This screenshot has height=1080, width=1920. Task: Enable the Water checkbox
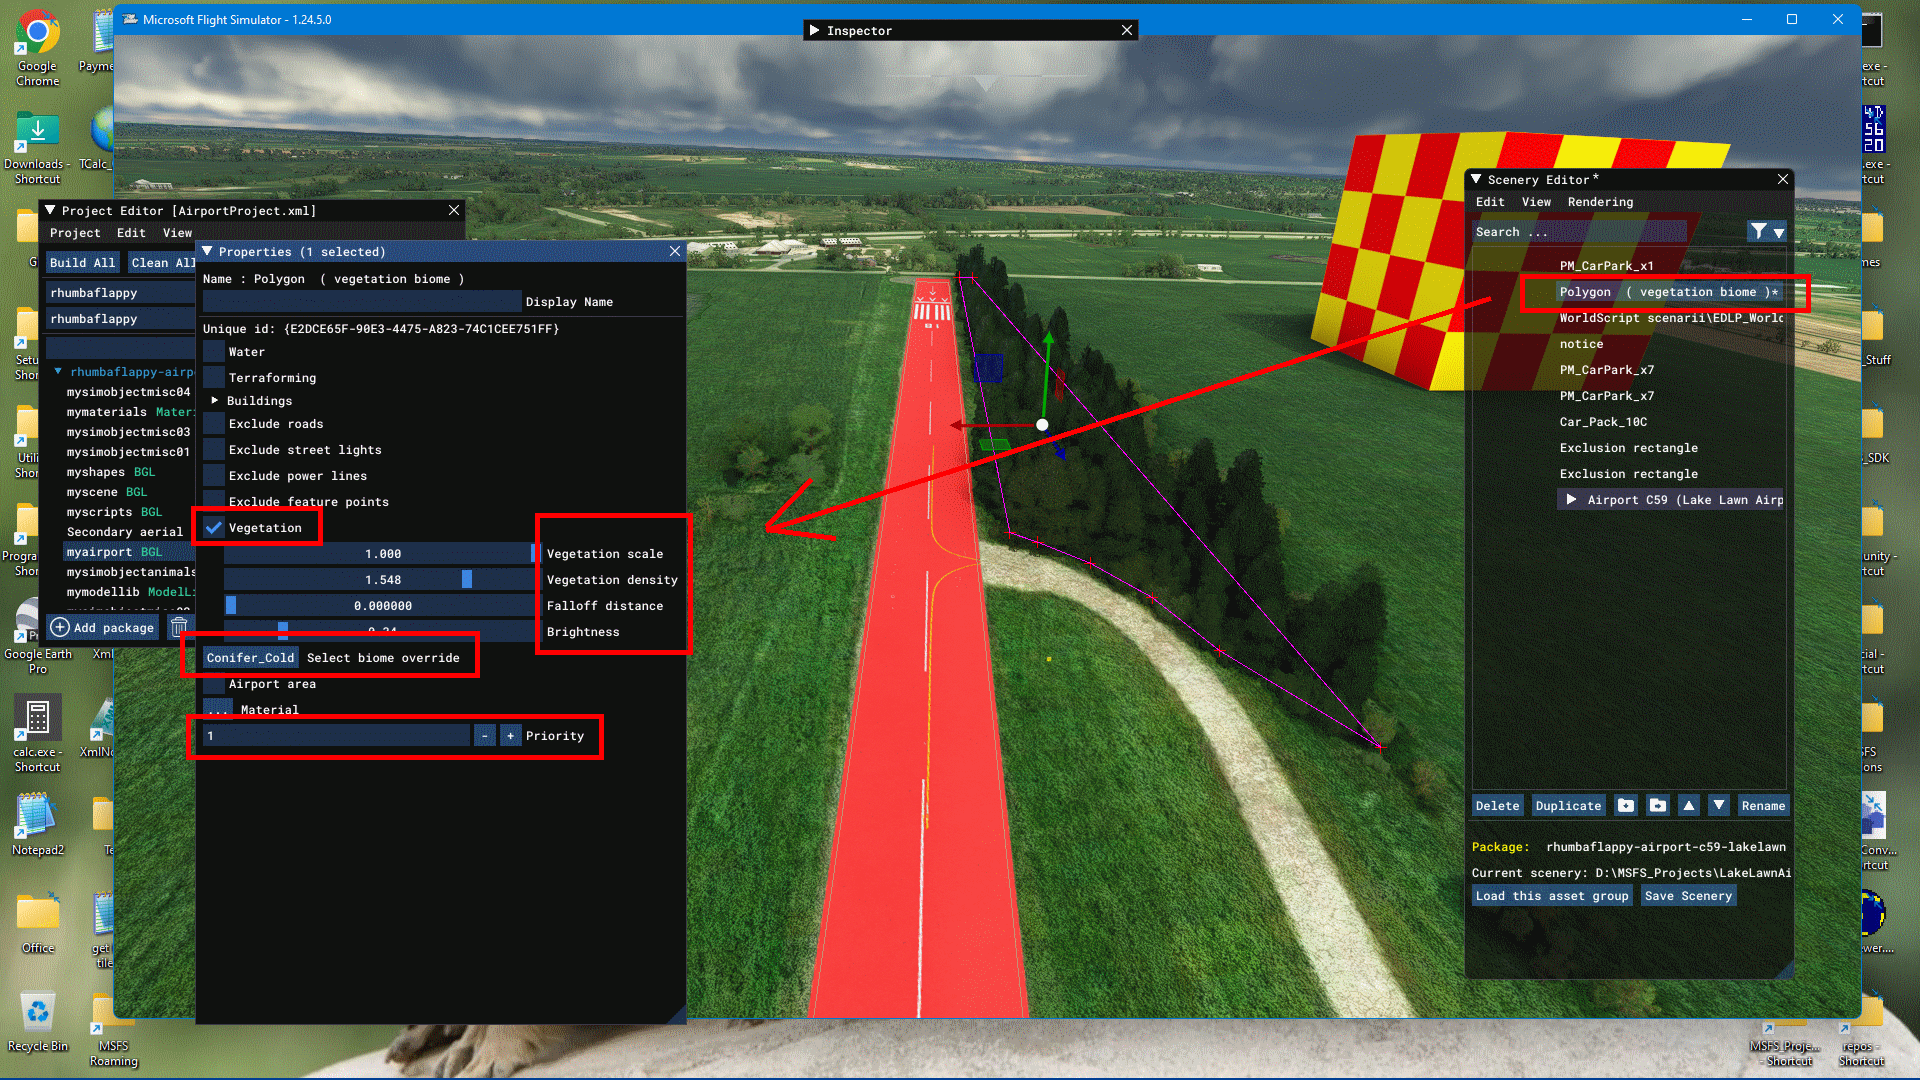[214, 352]
